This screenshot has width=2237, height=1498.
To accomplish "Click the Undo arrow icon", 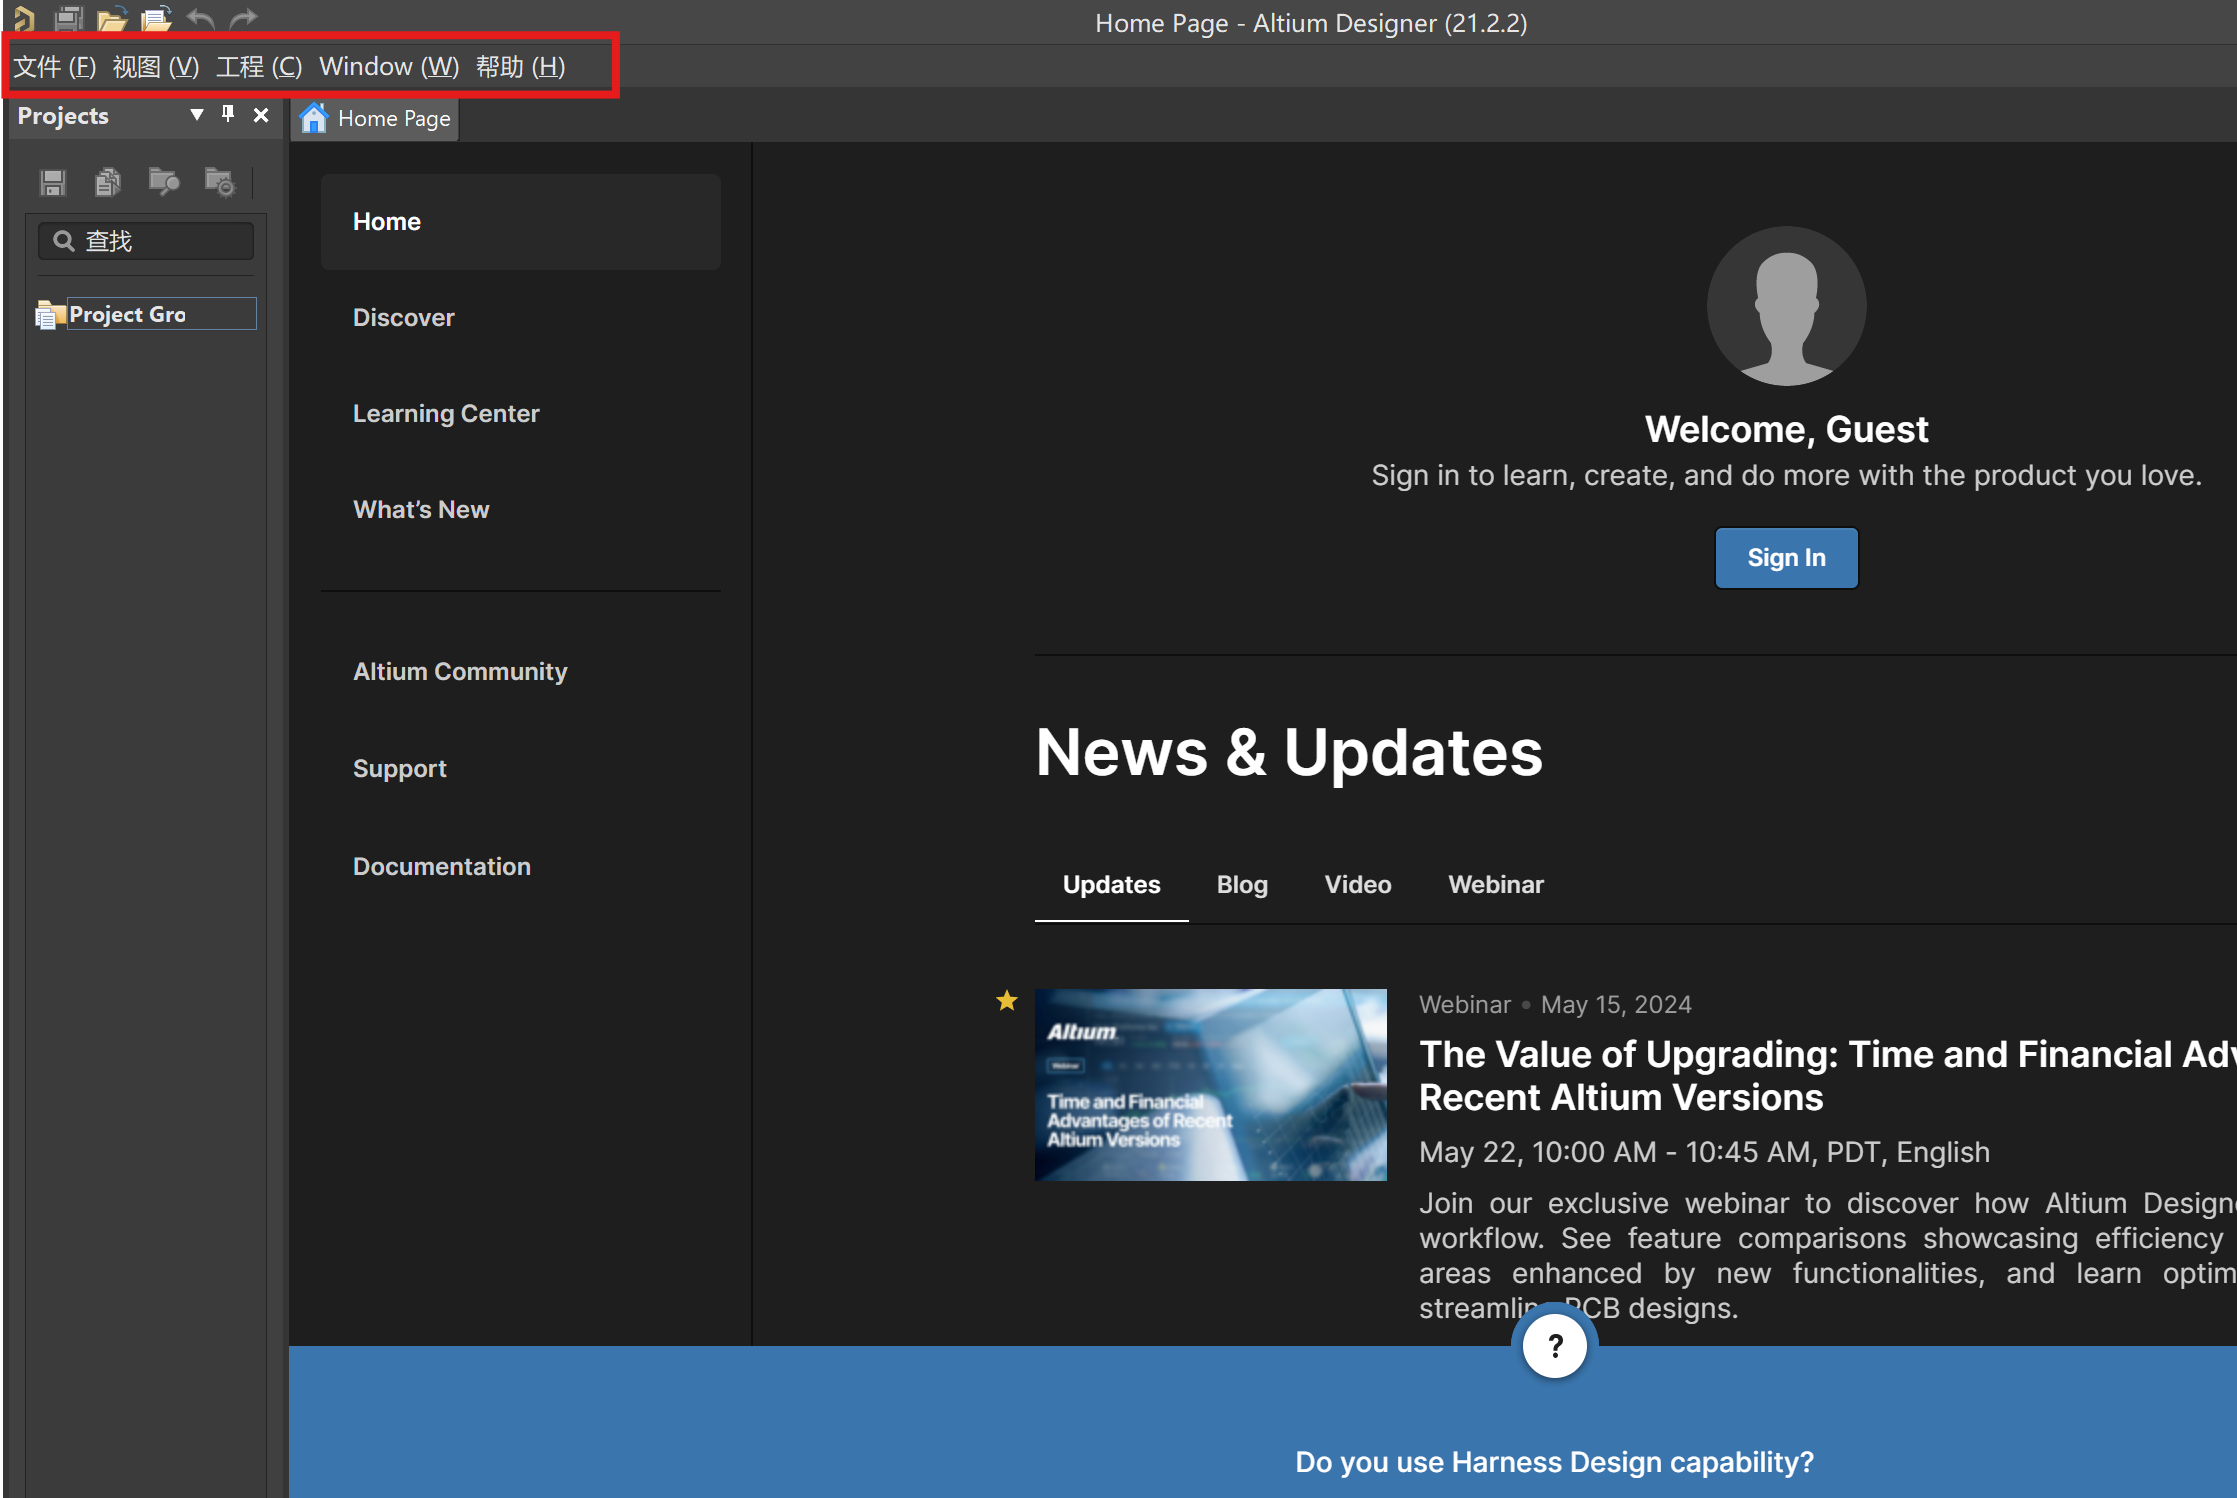I will 201,18.
